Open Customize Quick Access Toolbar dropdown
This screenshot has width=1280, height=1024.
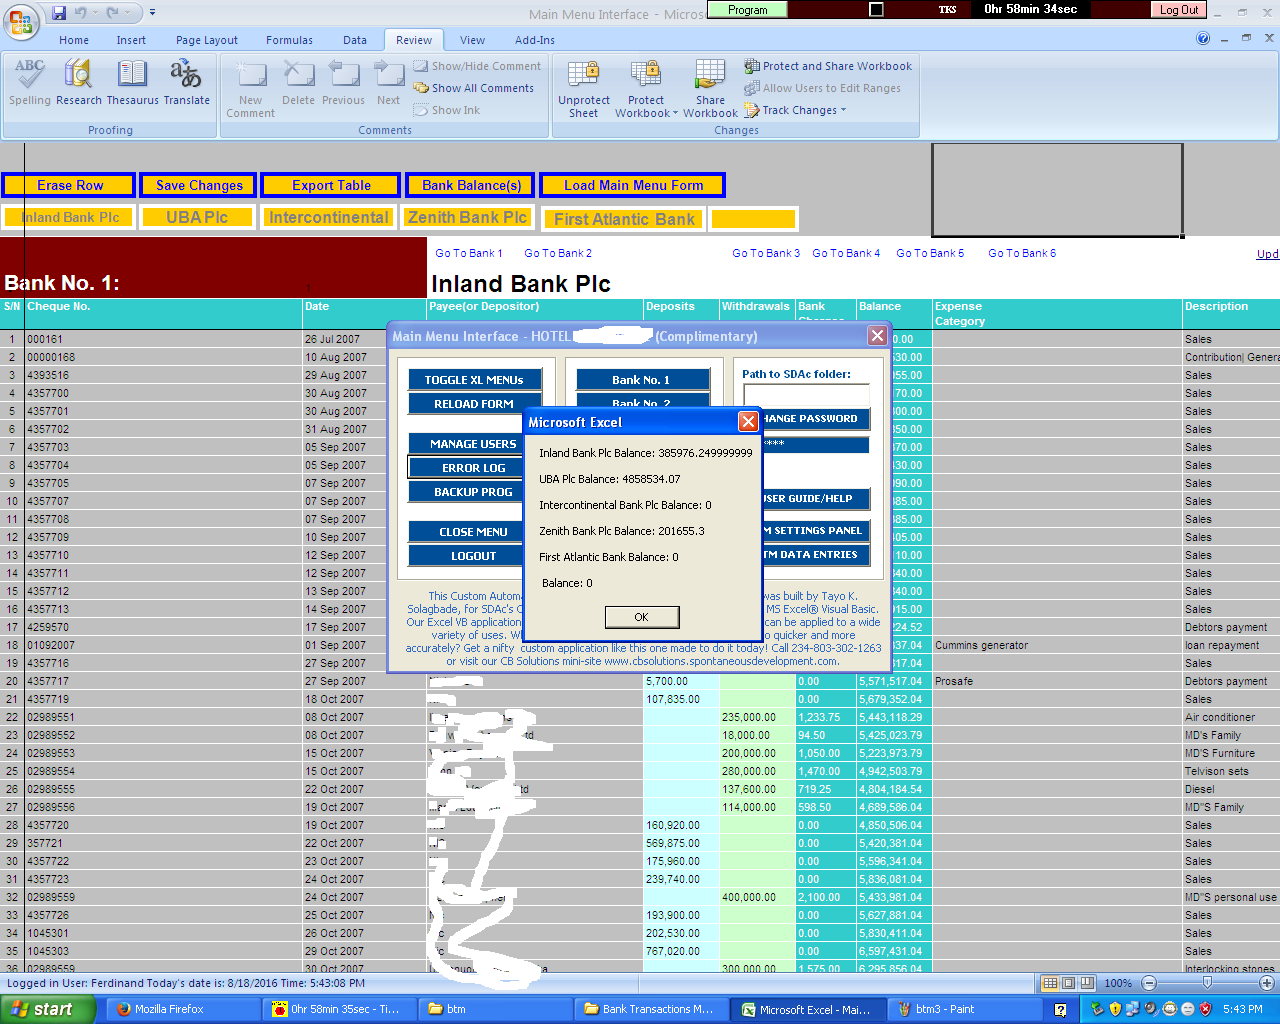pyautogui.click(x=152, y=13)
